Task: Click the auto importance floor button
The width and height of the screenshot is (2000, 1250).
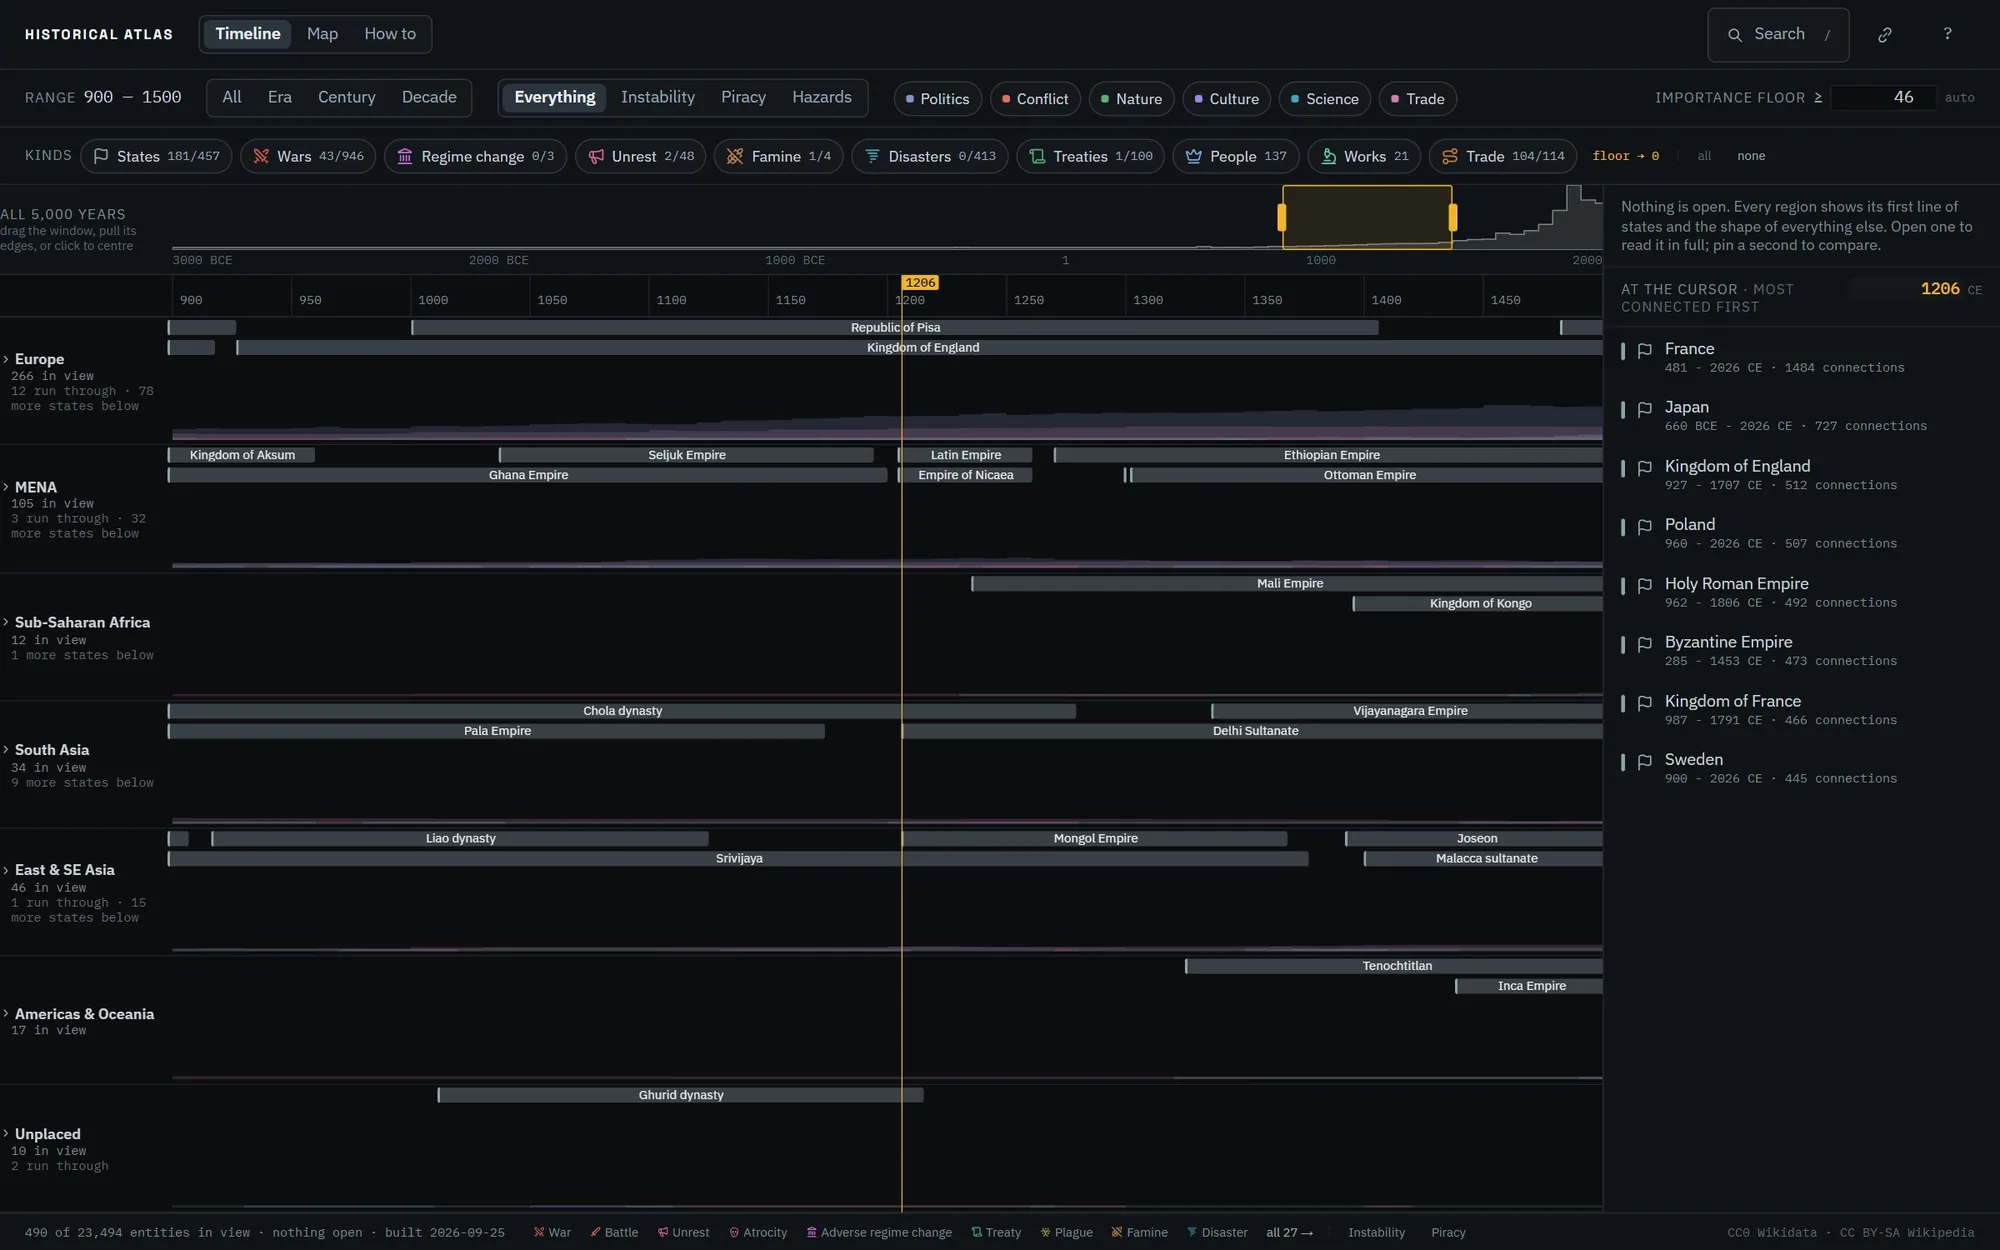Action: coord(1958,98)
